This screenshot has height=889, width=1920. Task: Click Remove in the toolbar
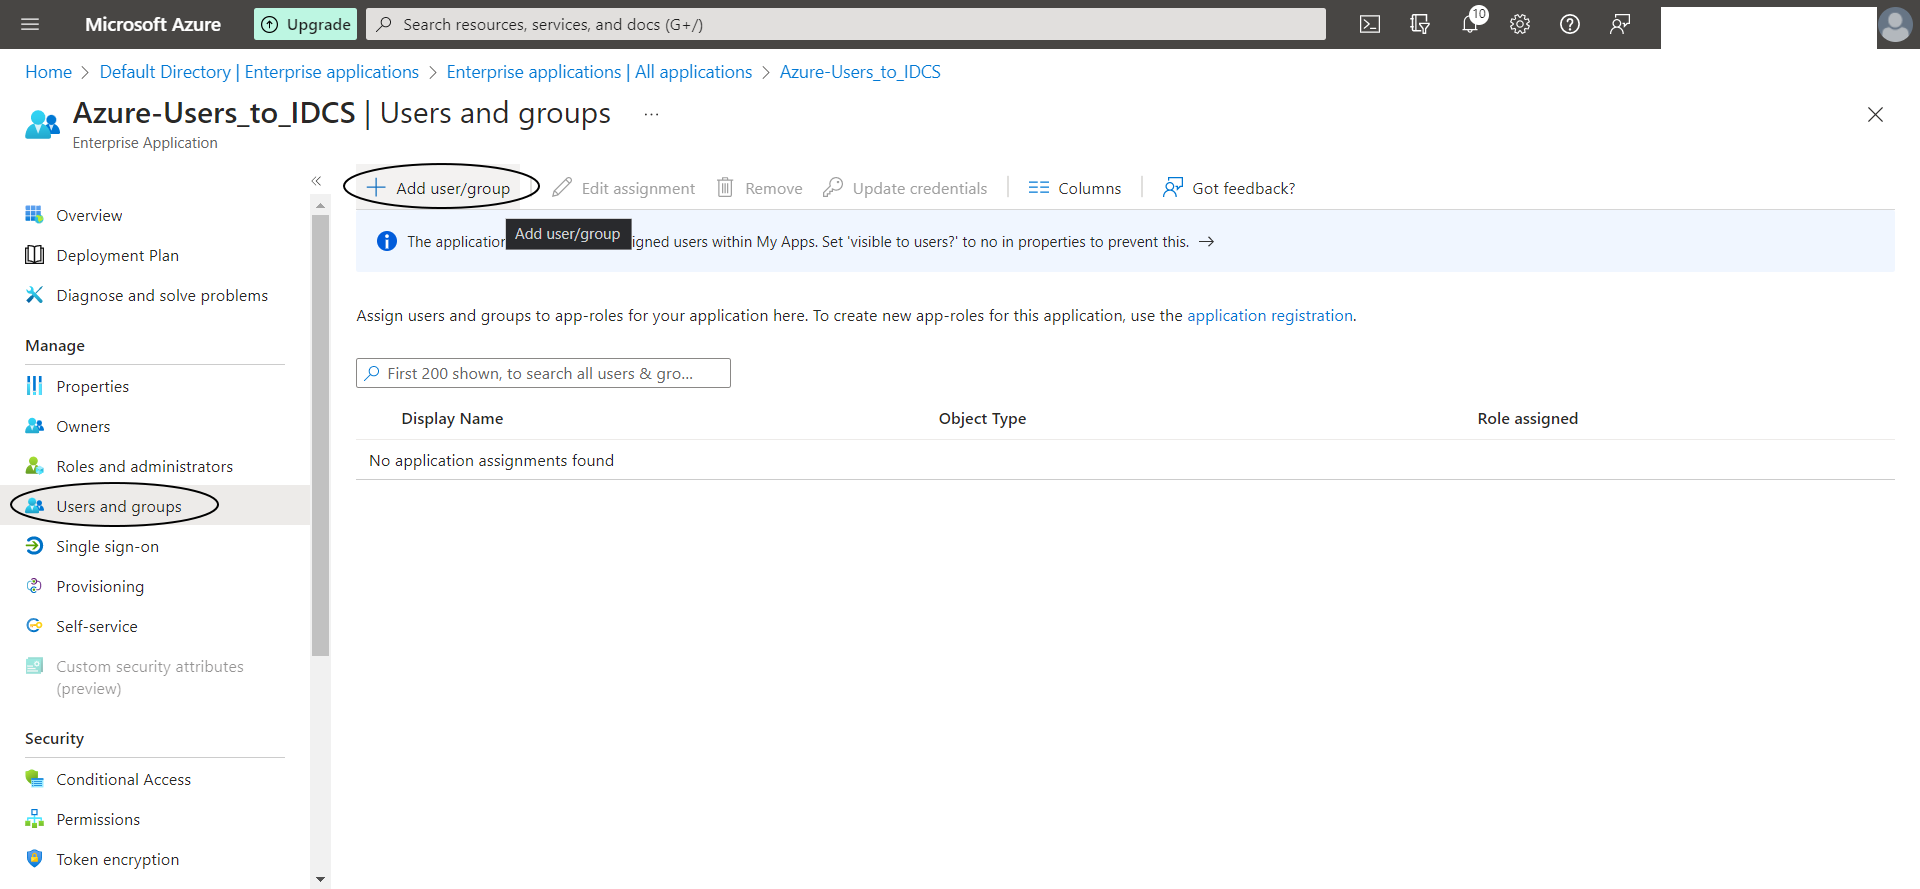(x=760, y=188)
